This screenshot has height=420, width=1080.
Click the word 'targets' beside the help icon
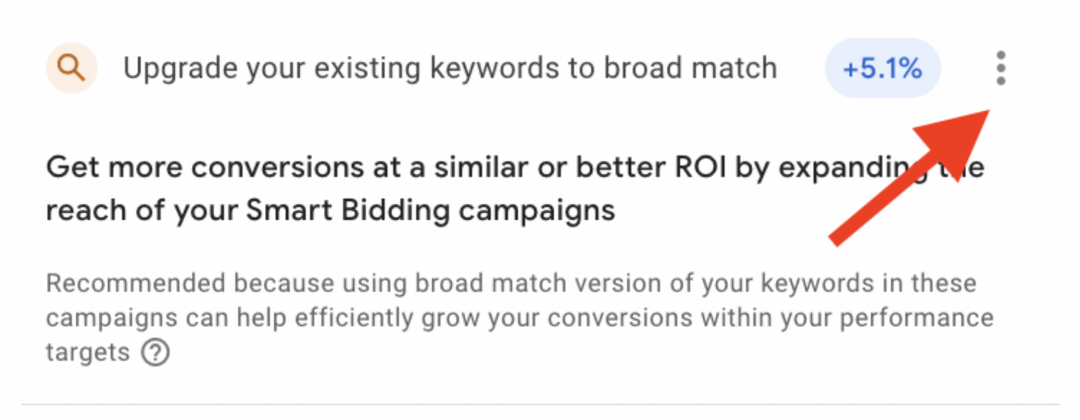click(x=88, y=352)
